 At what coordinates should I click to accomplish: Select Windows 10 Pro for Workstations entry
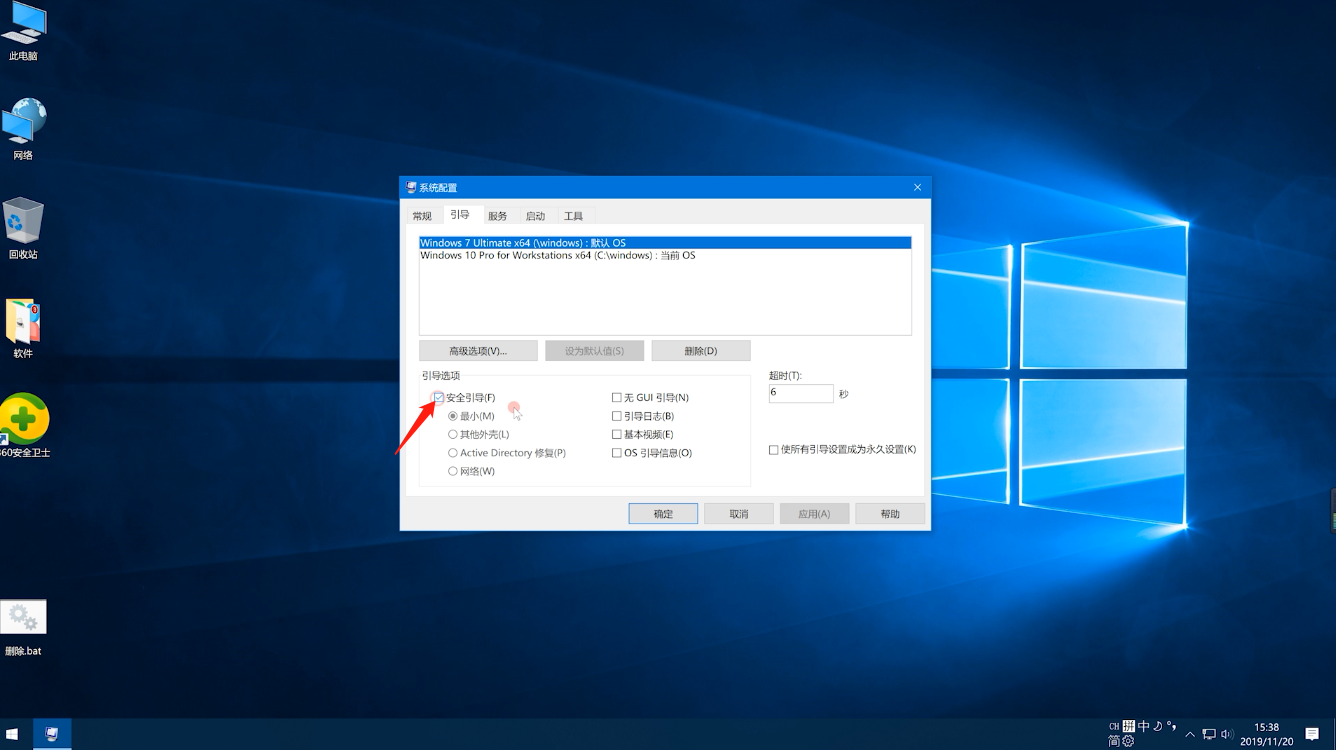click(x=665, y=255)
